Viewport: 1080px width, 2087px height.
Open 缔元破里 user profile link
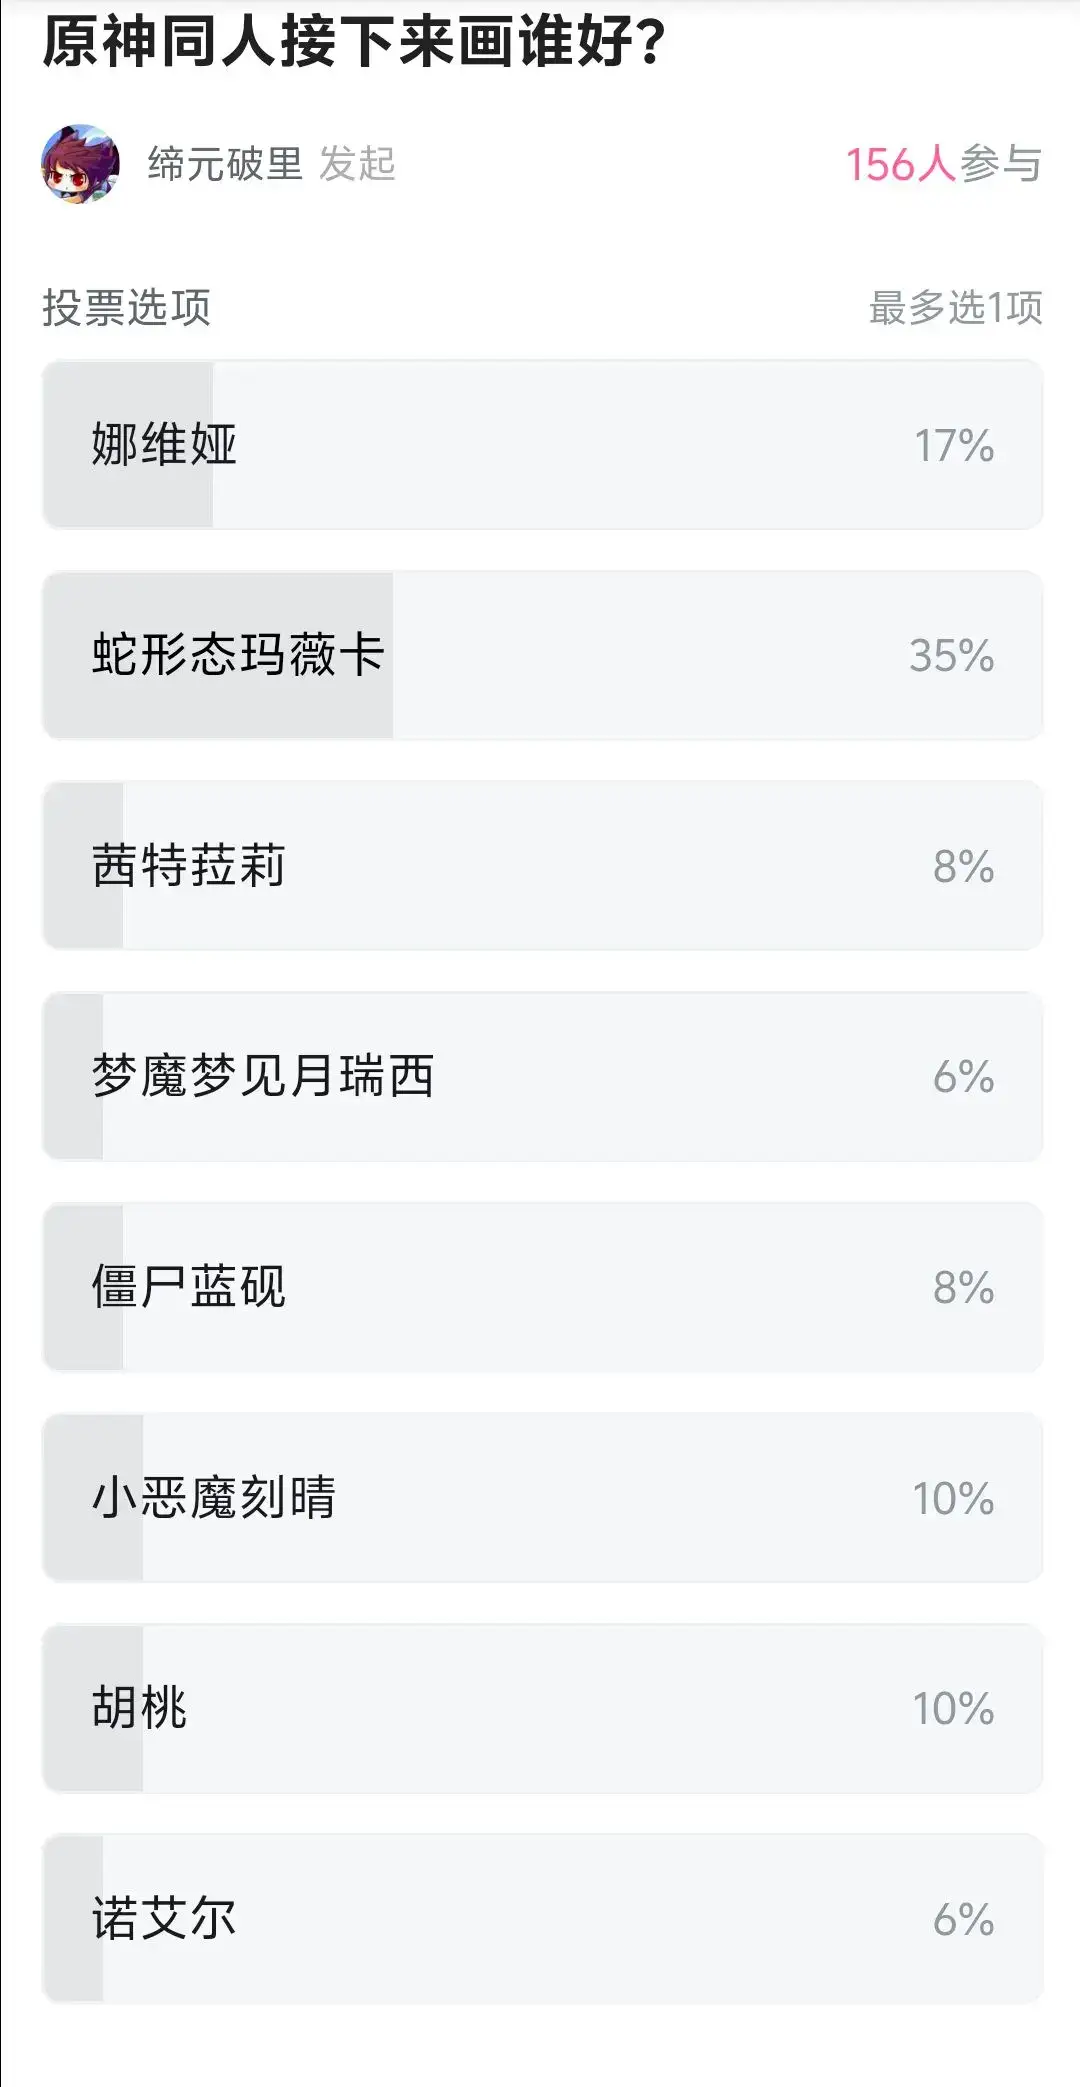point(225,164)
